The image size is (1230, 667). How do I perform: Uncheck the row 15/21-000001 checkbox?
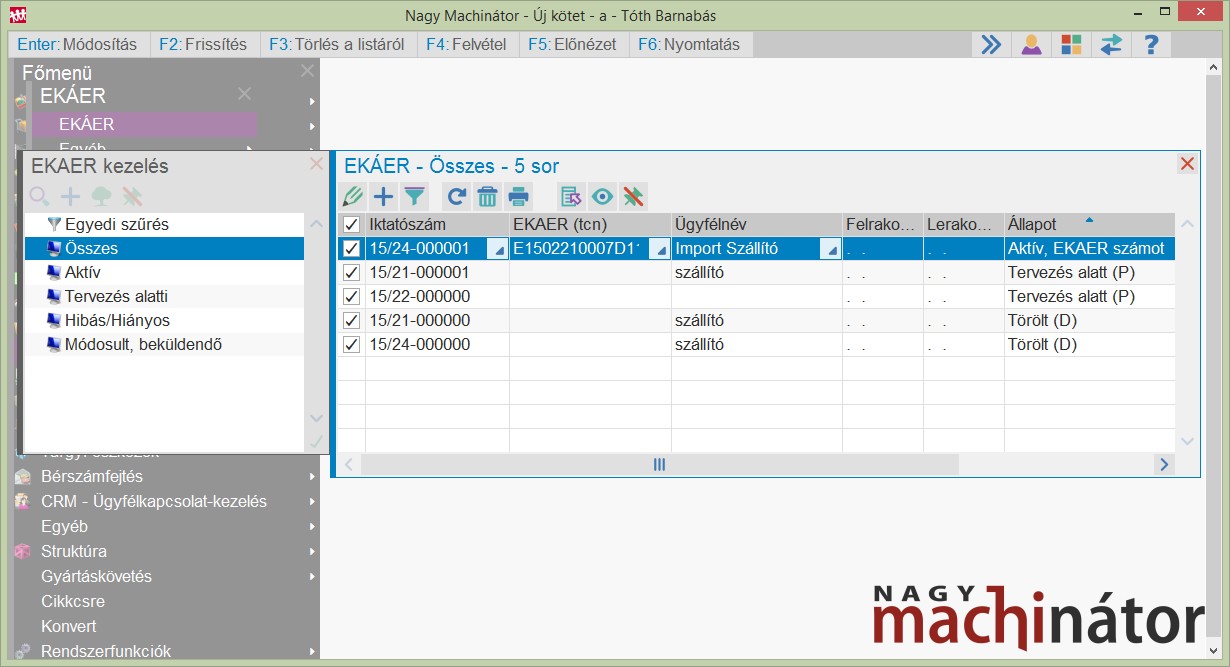pos(351,272)
